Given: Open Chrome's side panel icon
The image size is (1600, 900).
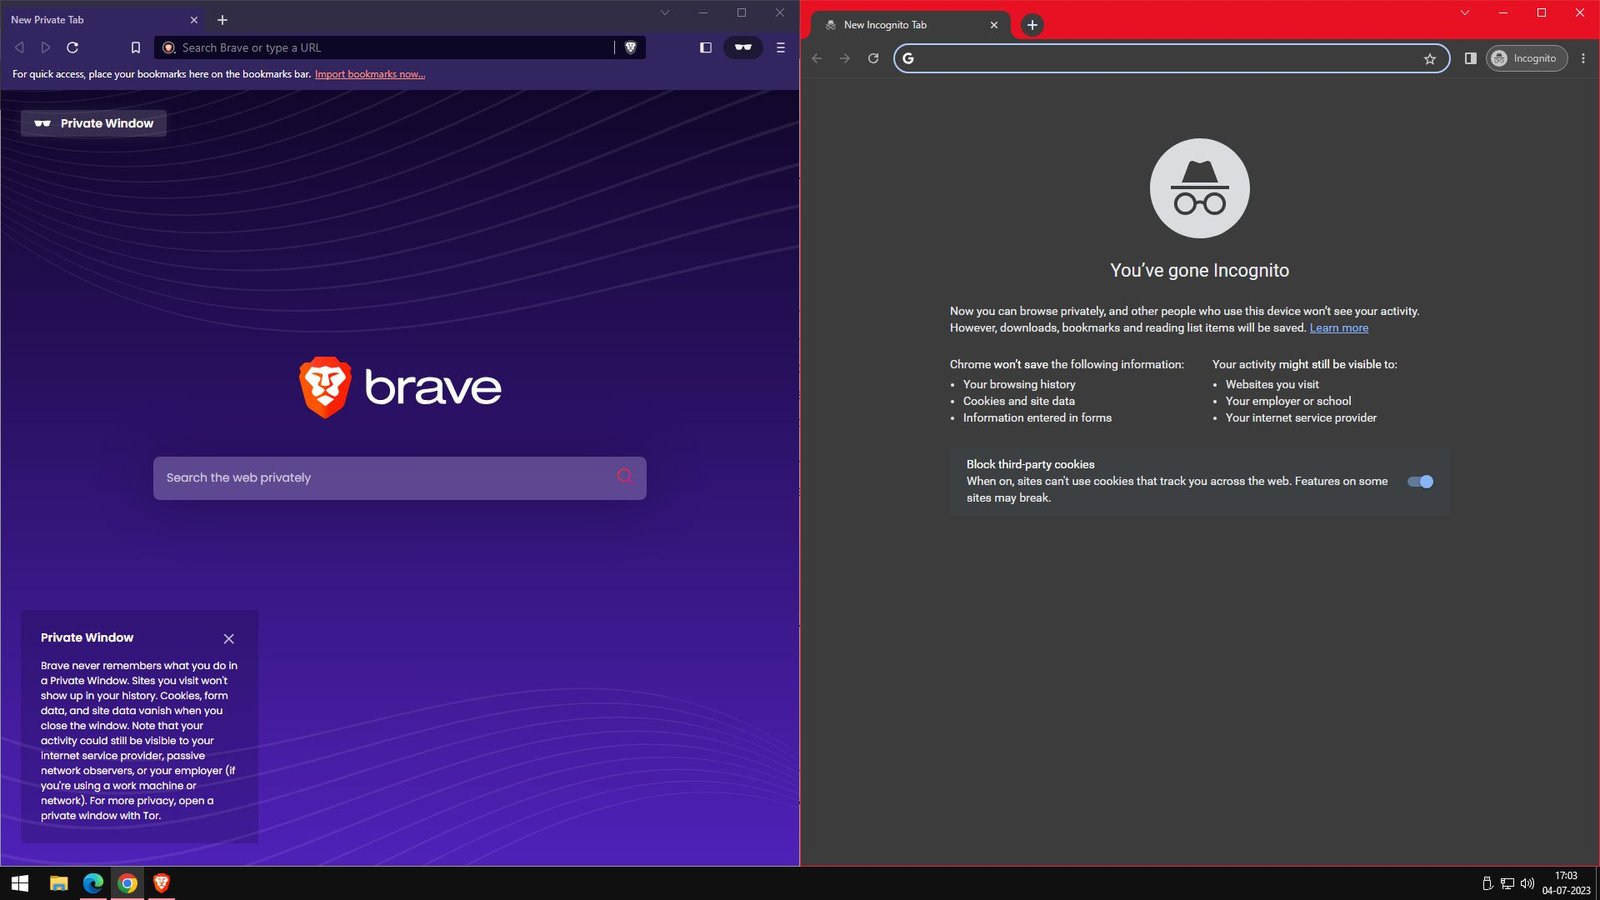Looking at the screenshot, I should tap(1470, 58).
